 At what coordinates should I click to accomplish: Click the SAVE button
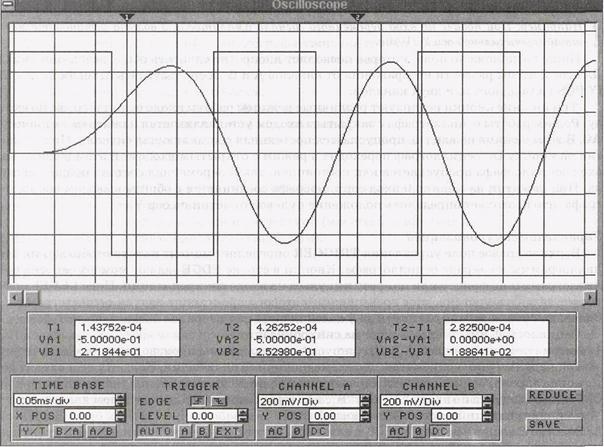pos(554,424)
